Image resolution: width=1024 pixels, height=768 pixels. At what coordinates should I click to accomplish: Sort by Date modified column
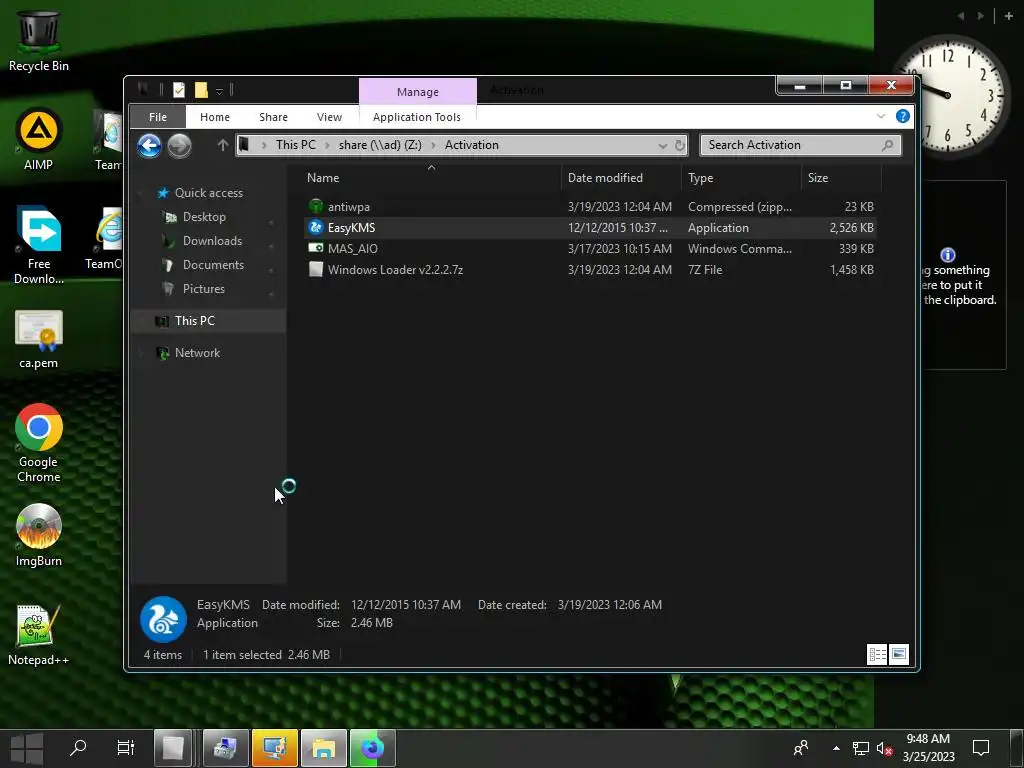coord(605,178)
